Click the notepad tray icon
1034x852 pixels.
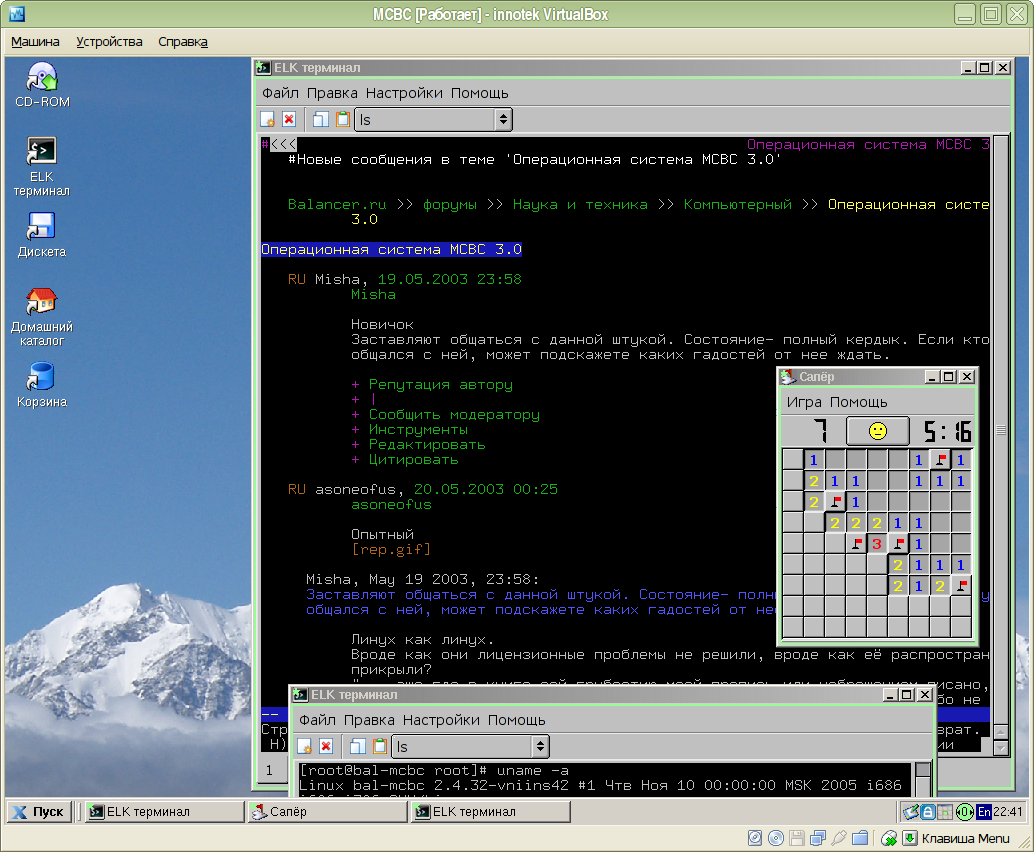tap(911, 812)
